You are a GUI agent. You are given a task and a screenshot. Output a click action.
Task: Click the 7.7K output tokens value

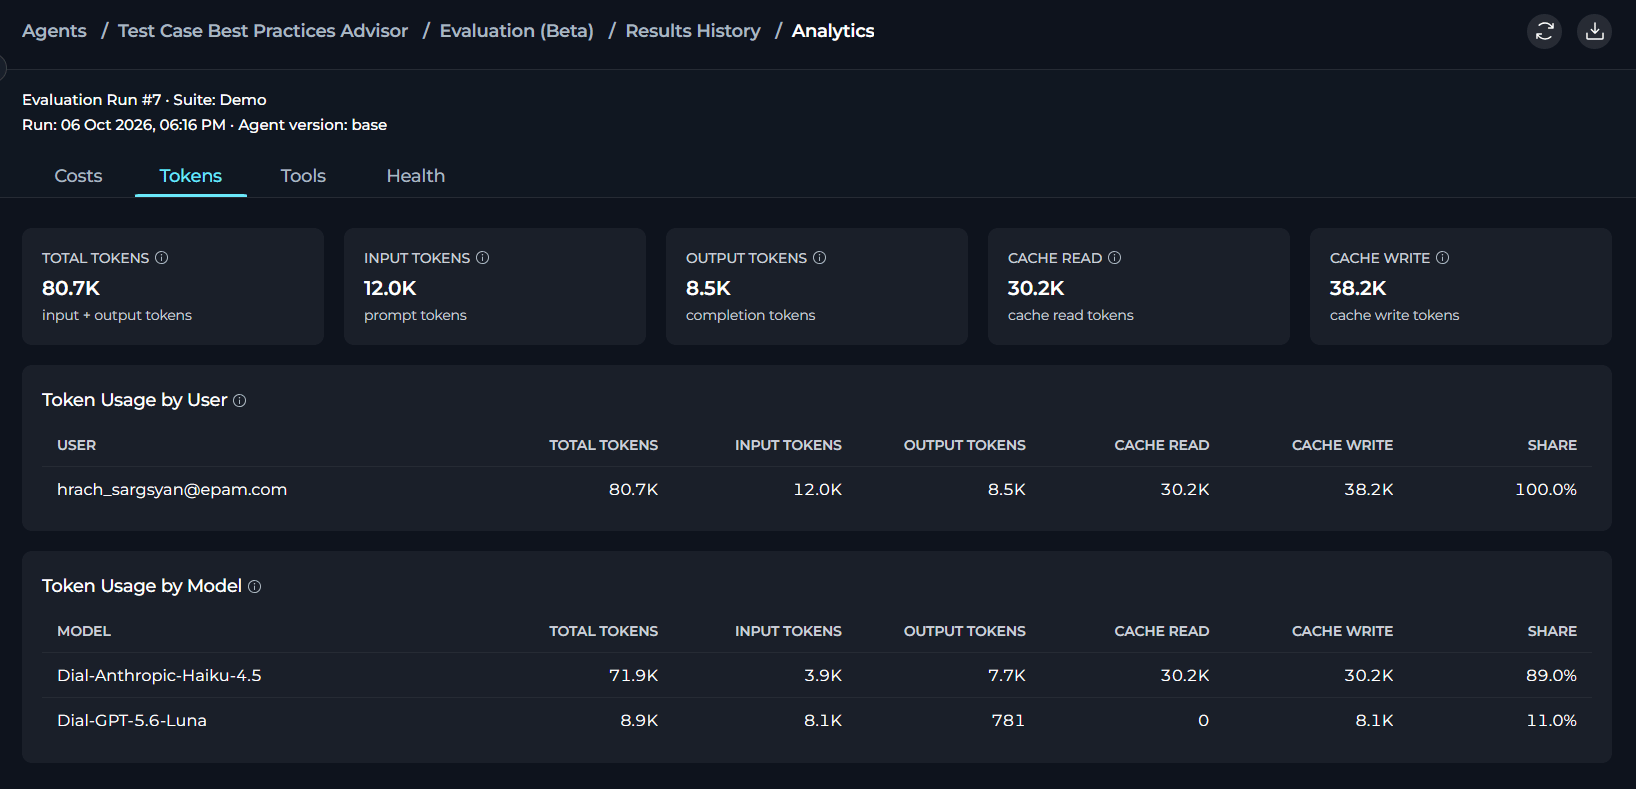coord(1007,675)
